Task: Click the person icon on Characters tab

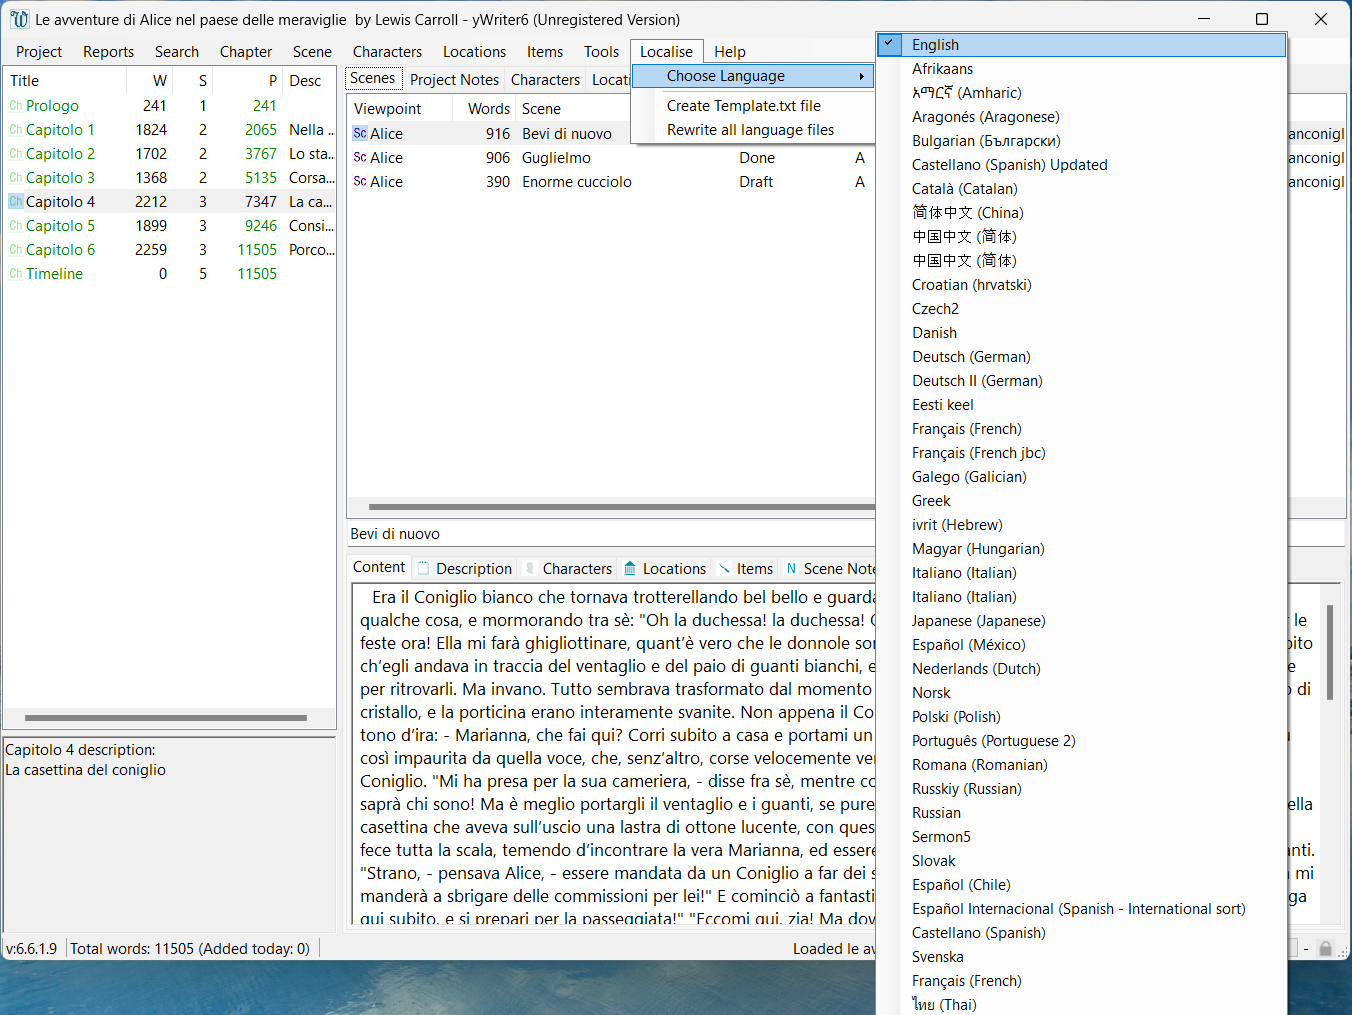Action: (x=530, y=569)
